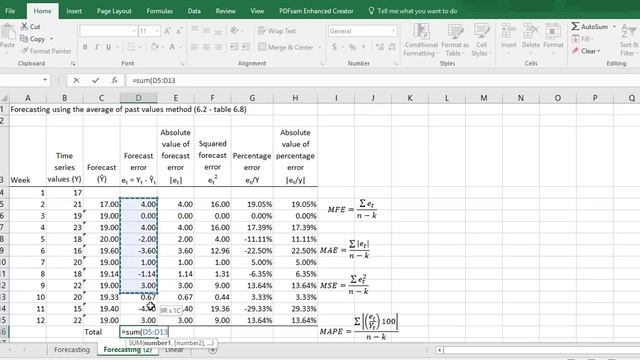This screenshot has width=640, height=360.
Task: Click the Format cells button
Action: pos(553,37)
